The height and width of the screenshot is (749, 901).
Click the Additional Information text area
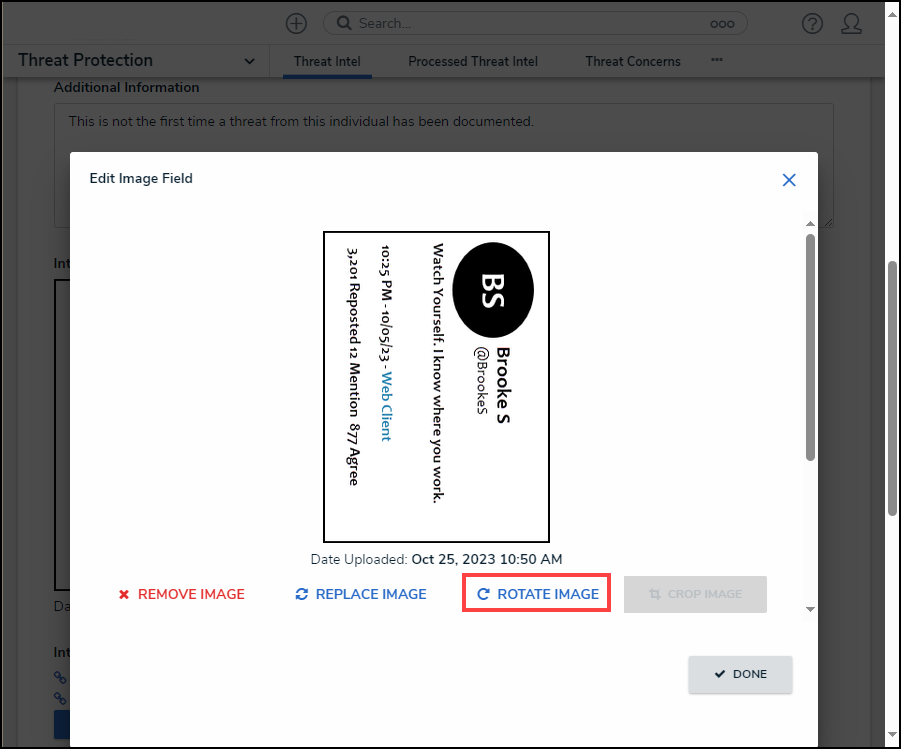(444, 166)
